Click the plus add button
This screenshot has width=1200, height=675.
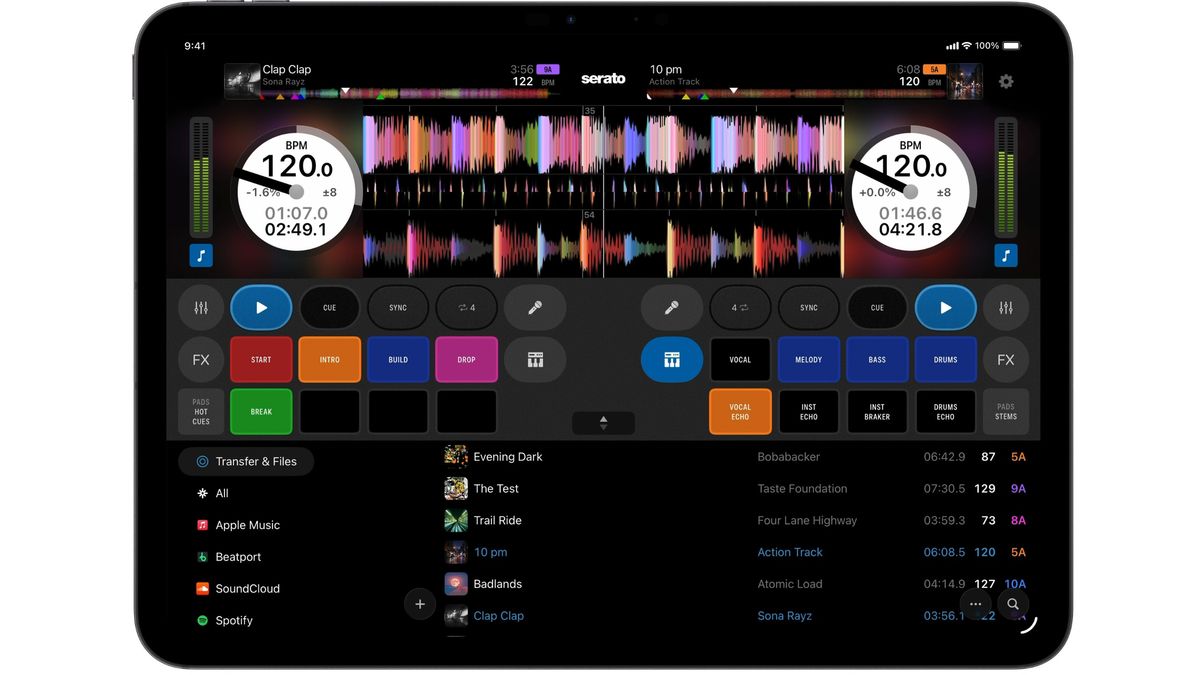point(420,604)
